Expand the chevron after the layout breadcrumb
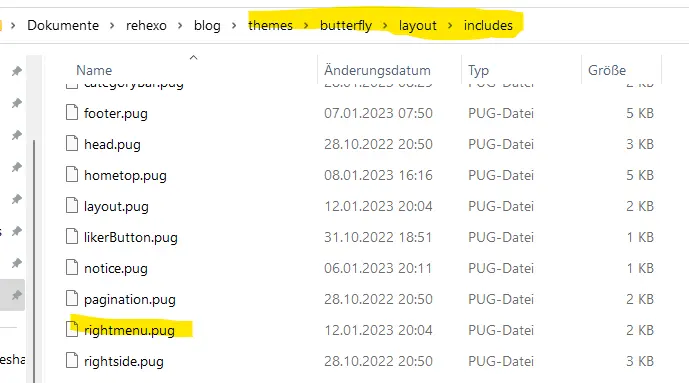 [450, 25]
